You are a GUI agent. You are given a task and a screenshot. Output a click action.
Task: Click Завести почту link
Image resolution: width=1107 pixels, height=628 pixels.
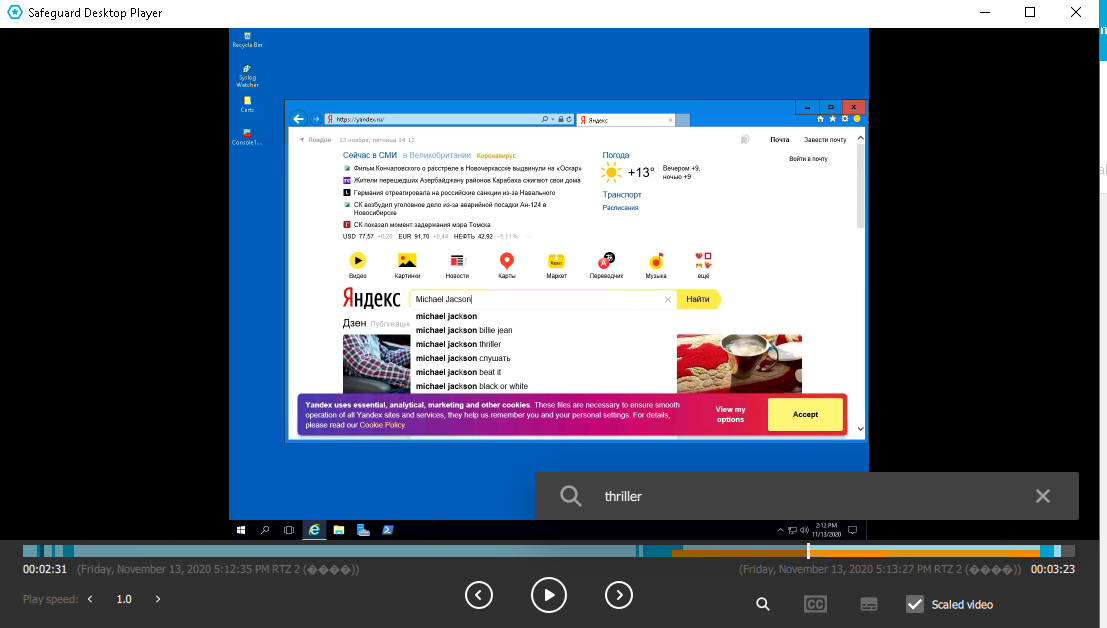tap(825, 140)
